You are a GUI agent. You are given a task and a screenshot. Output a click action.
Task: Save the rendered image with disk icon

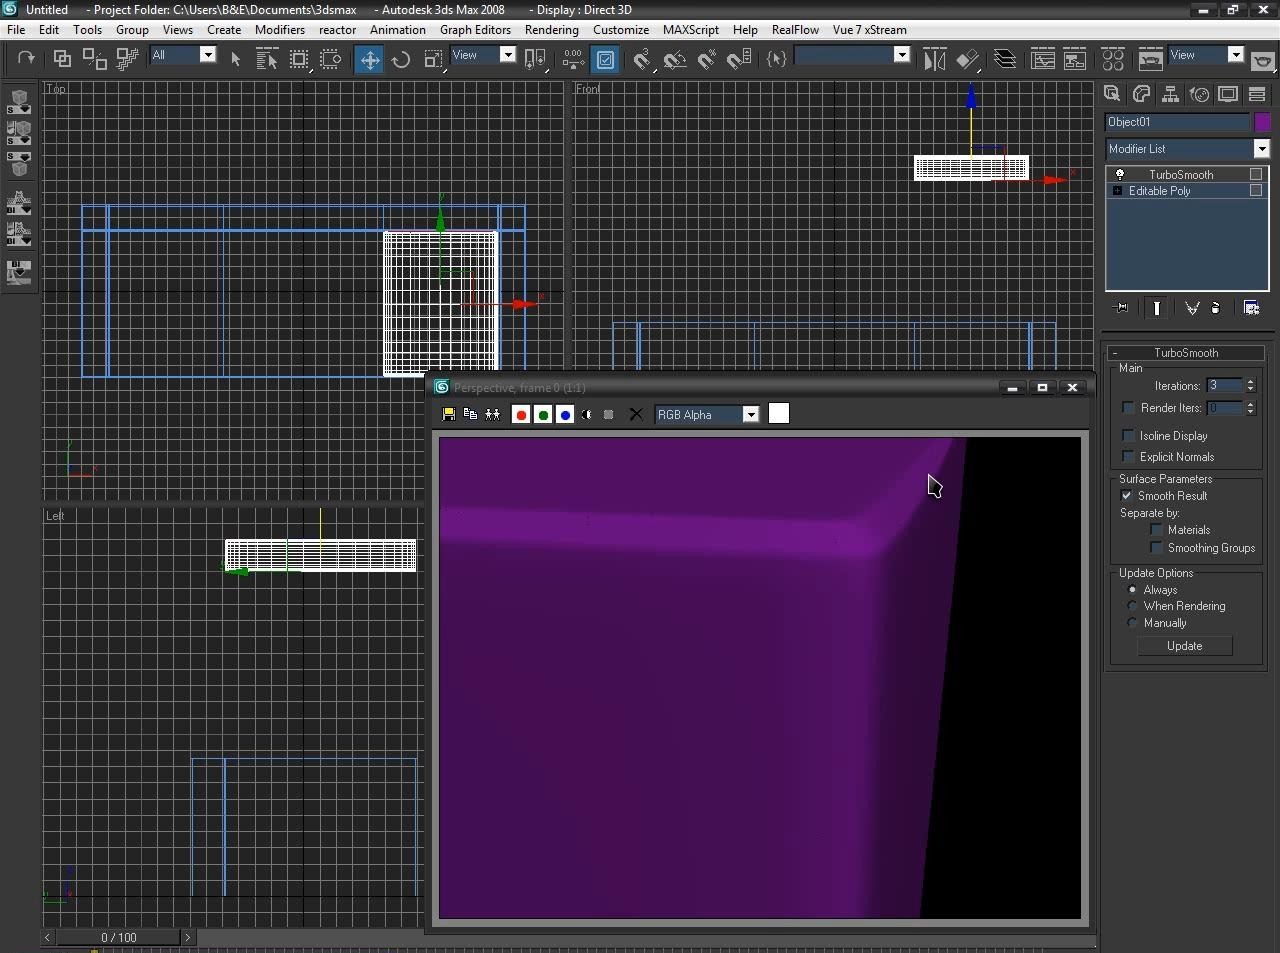click(448, 414)
